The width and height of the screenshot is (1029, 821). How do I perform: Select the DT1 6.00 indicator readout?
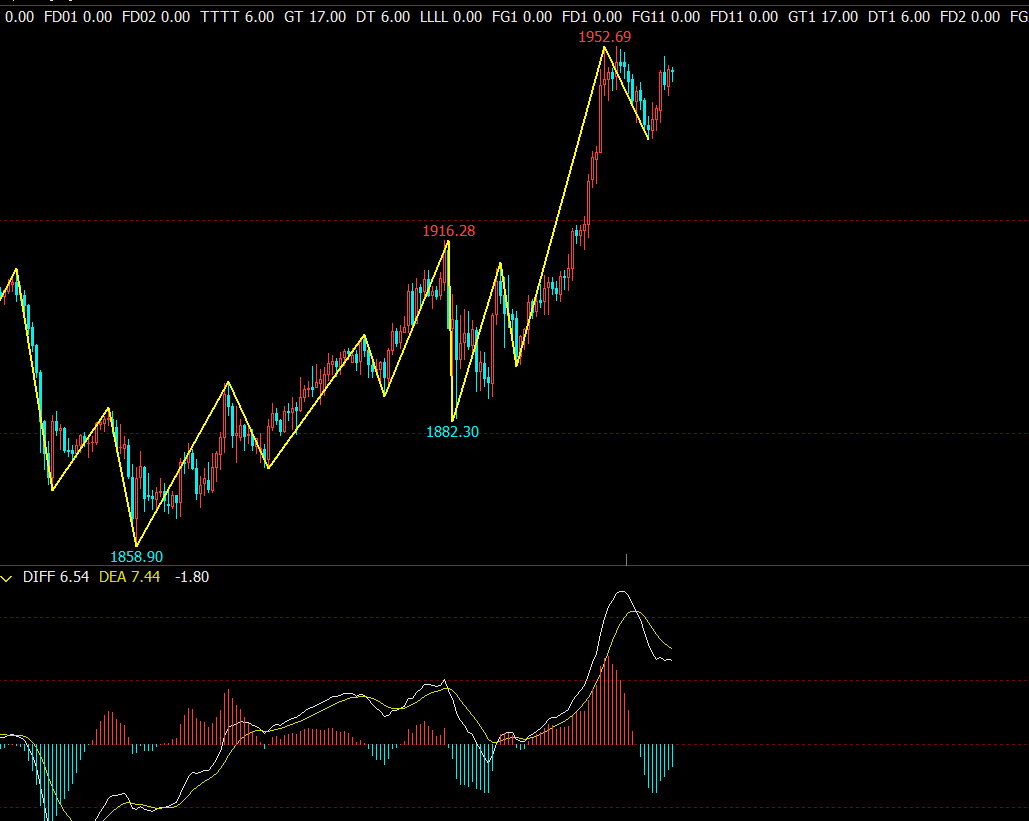point(899,17)
